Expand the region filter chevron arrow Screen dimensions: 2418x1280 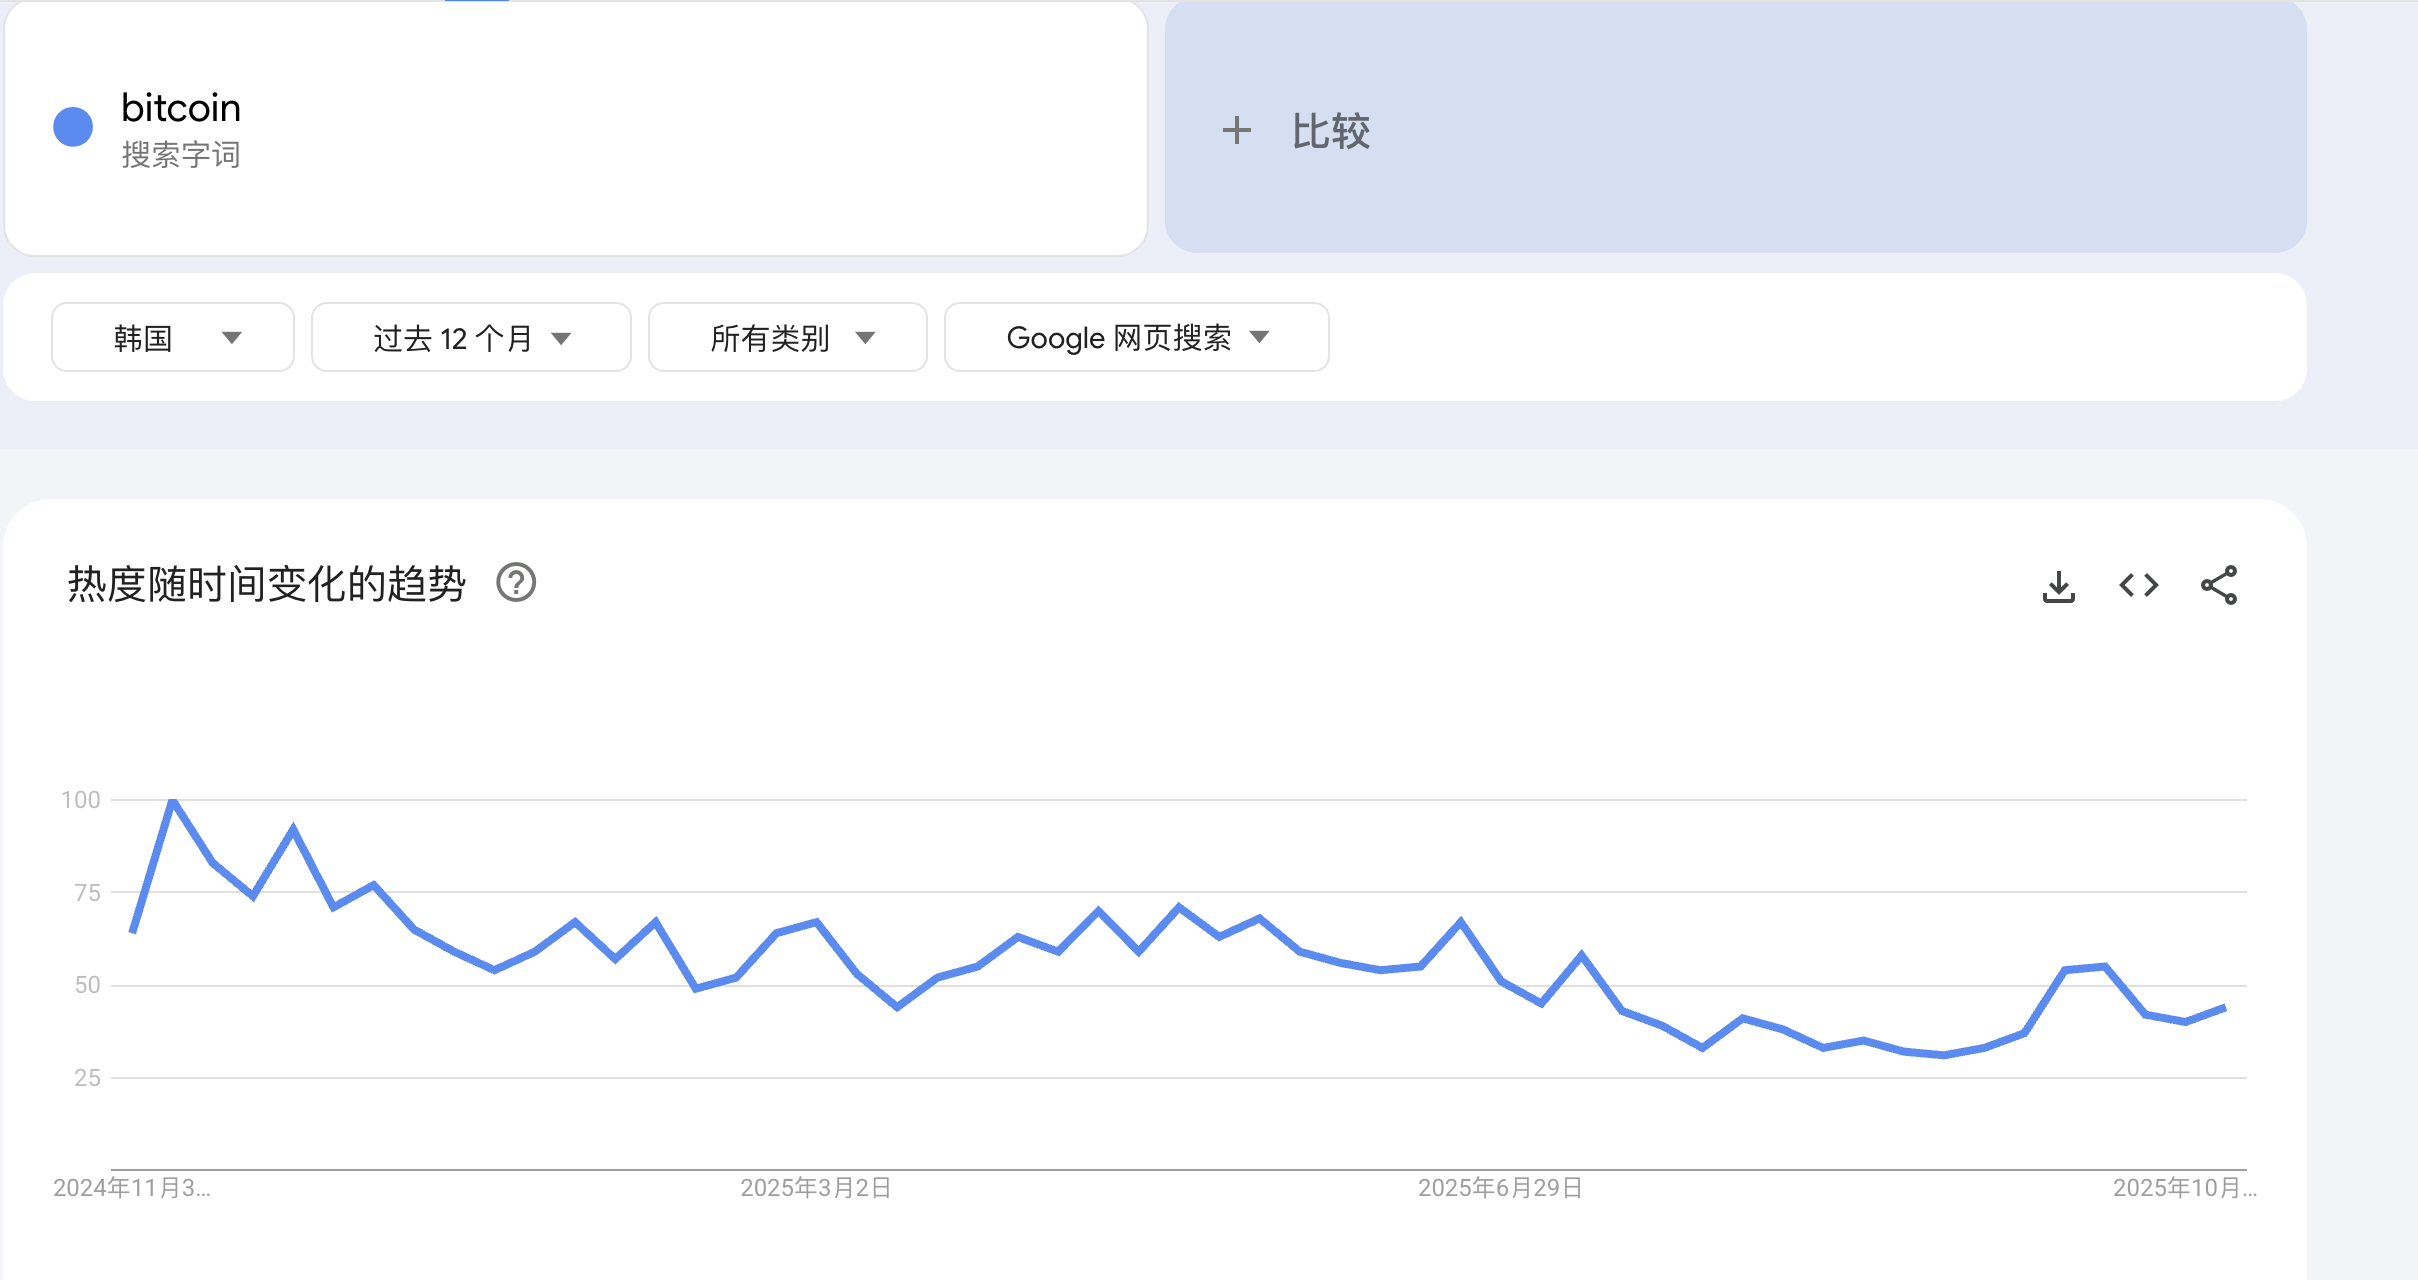point(232,338)
